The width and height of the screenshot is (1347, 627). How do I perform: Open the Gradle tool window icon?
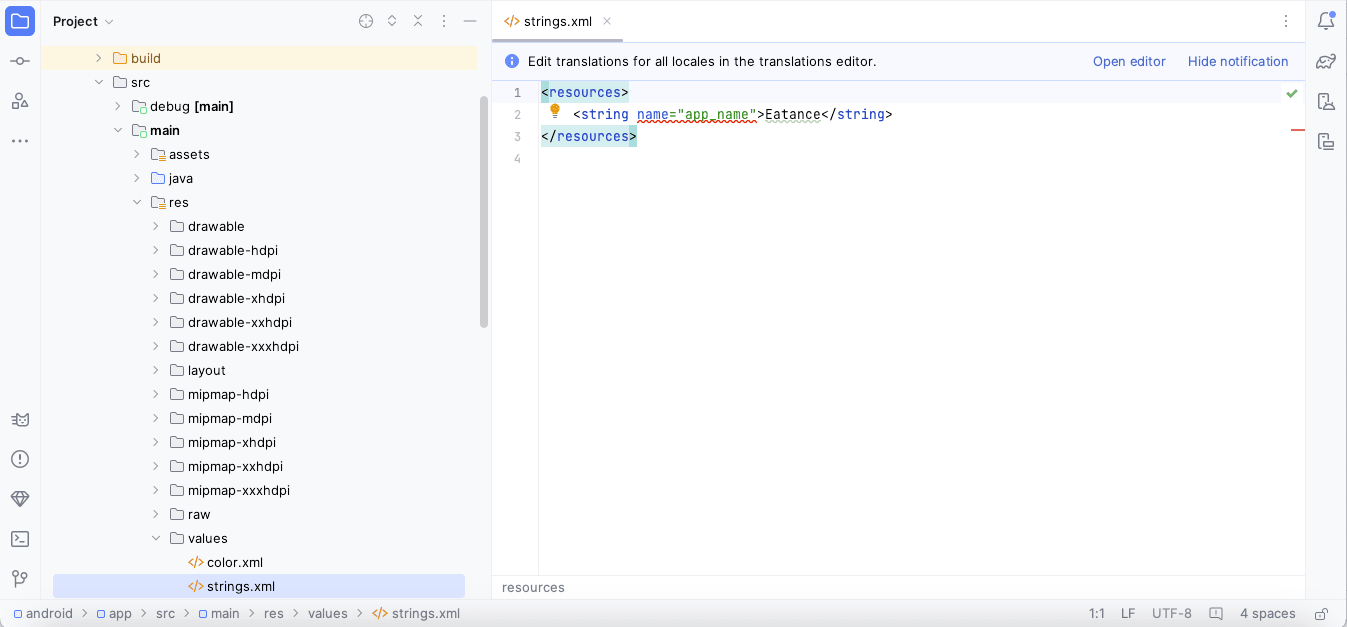(x=1326, y=61)
